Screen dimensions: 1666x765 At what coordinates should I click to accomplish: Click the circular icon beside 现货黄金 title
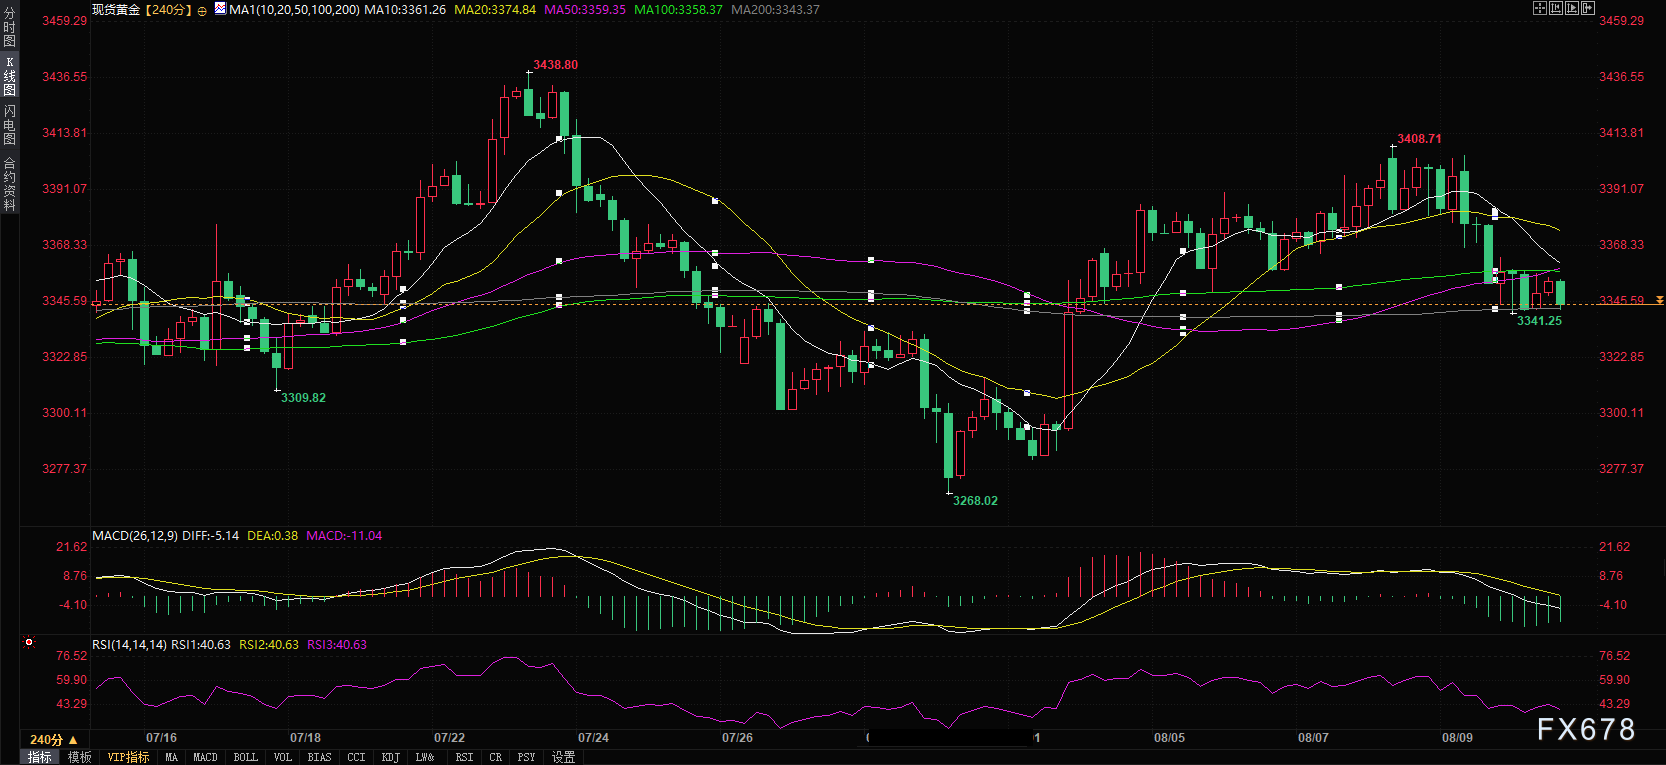point(203,10)
